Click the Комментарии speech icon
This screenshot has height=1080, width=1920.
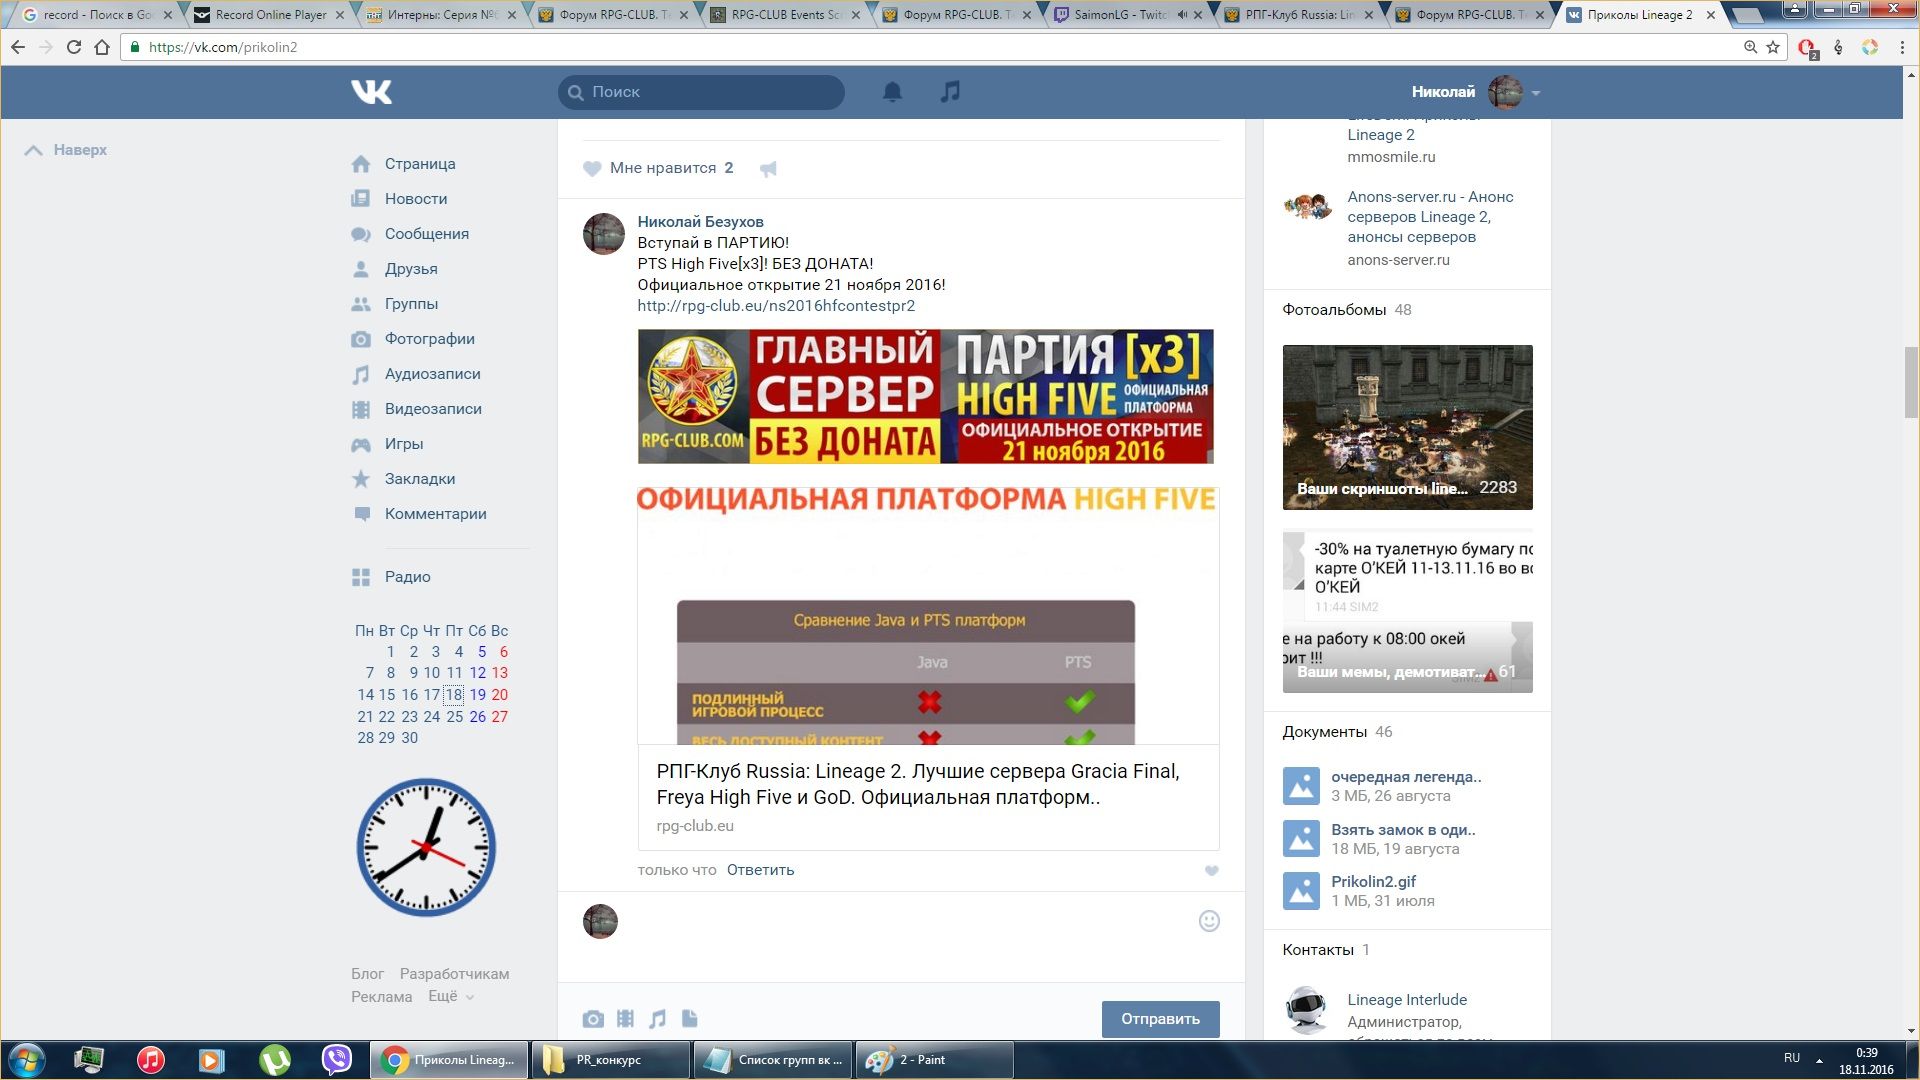[x=361, y=514]
